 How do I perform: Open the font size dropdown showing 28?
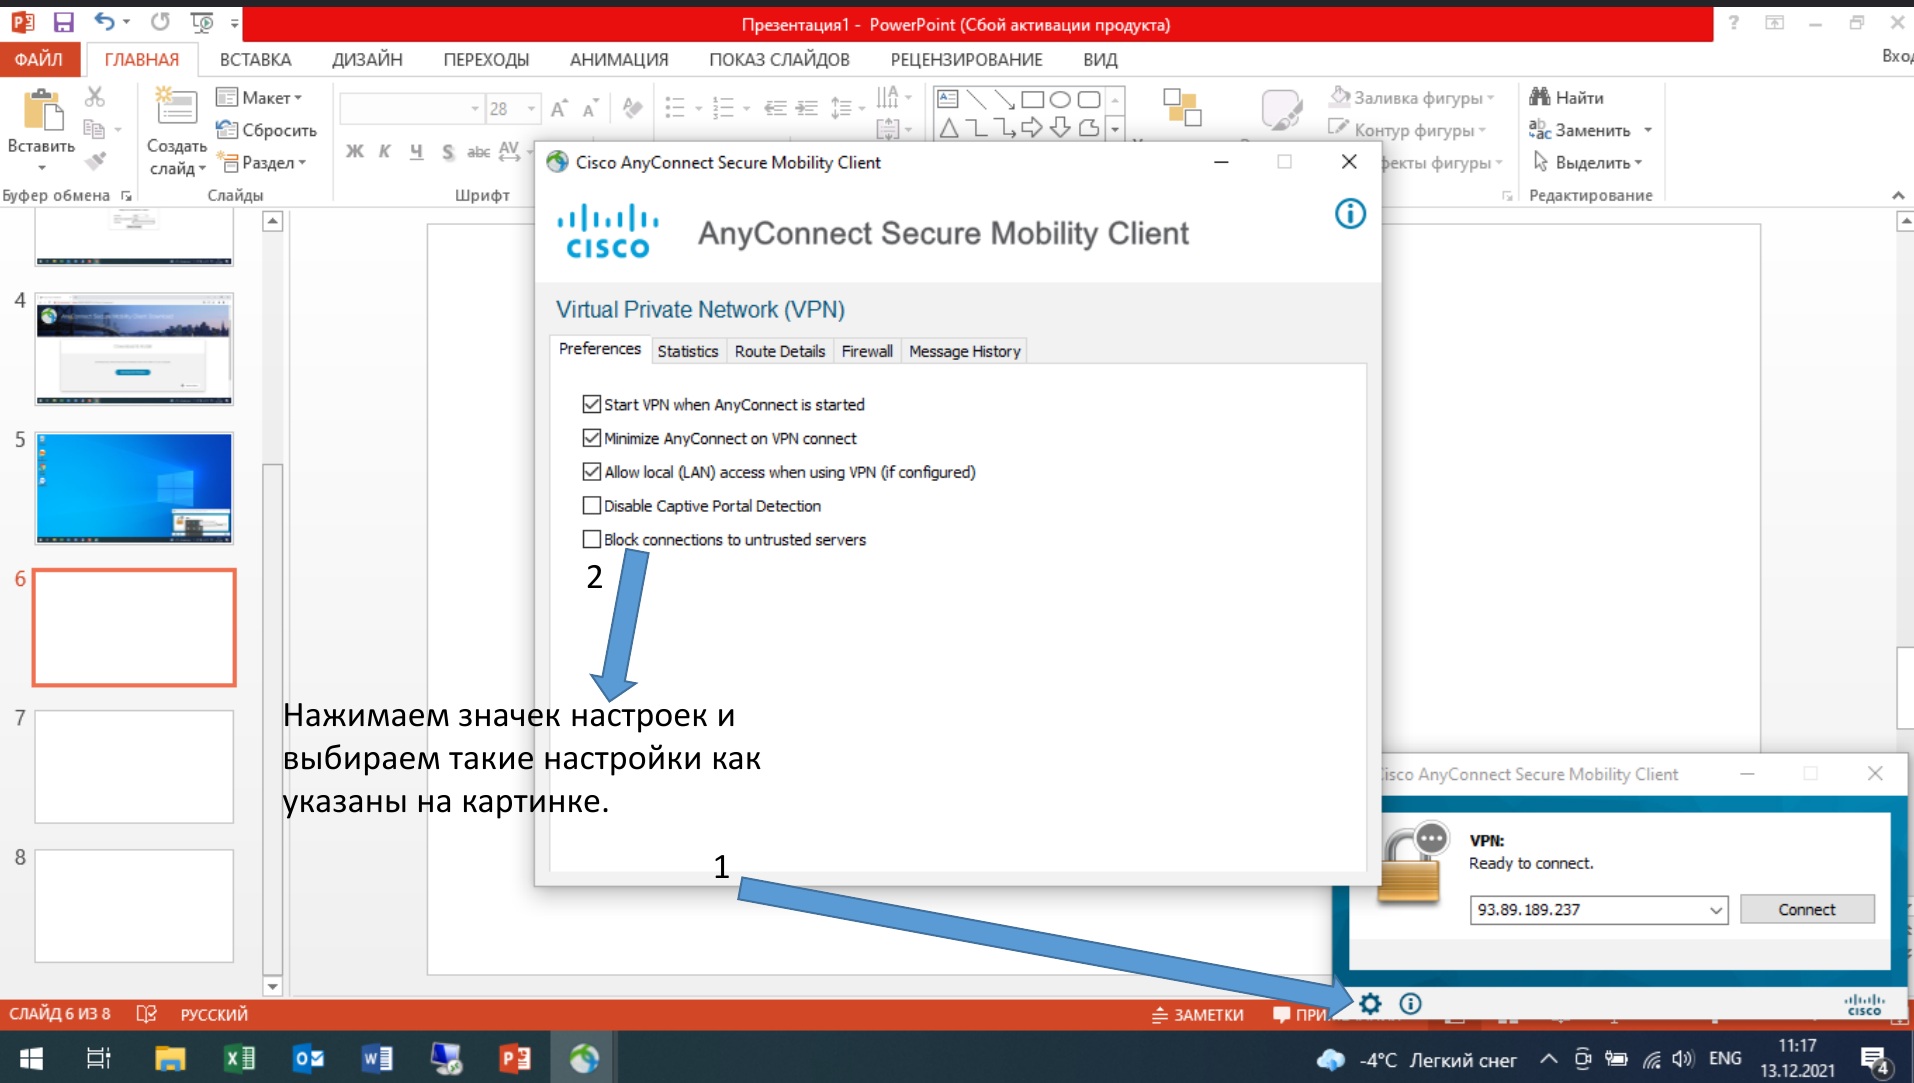tap(532, 108)
